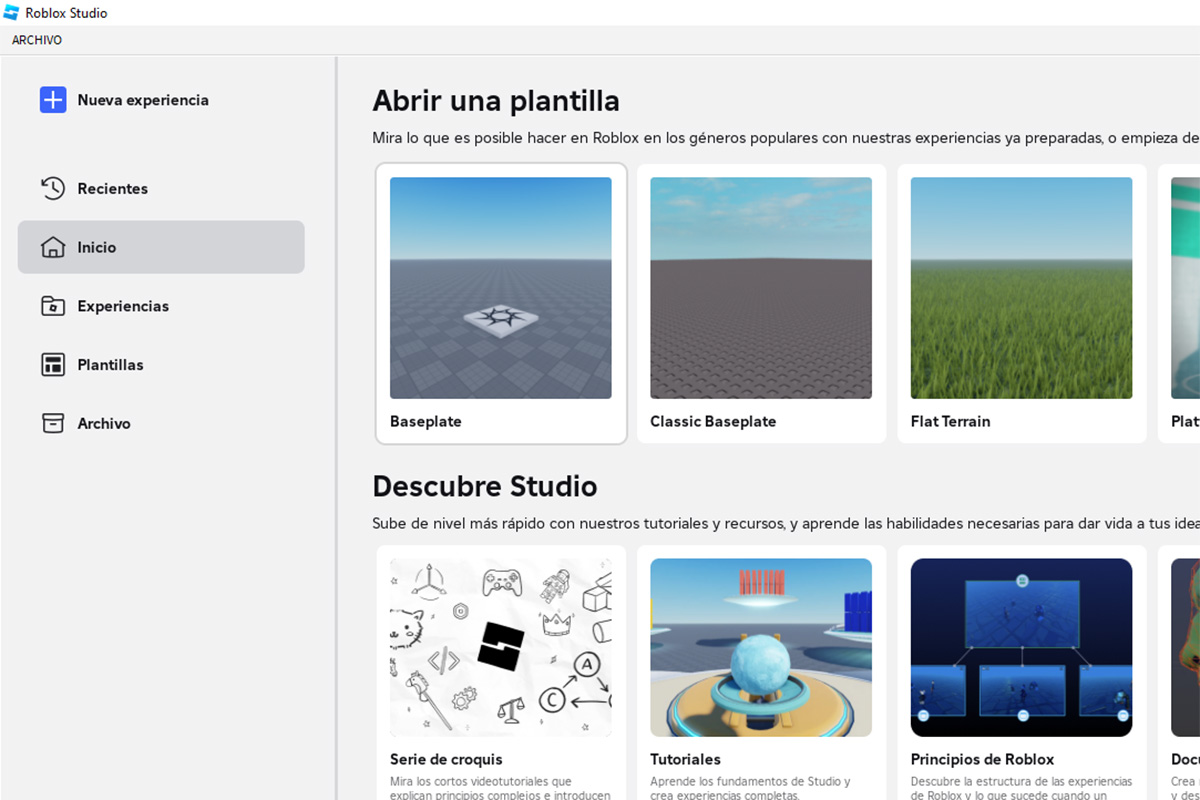Go to the Inicio section label
Screen dimensions: 1200x800
pos(97,247)
